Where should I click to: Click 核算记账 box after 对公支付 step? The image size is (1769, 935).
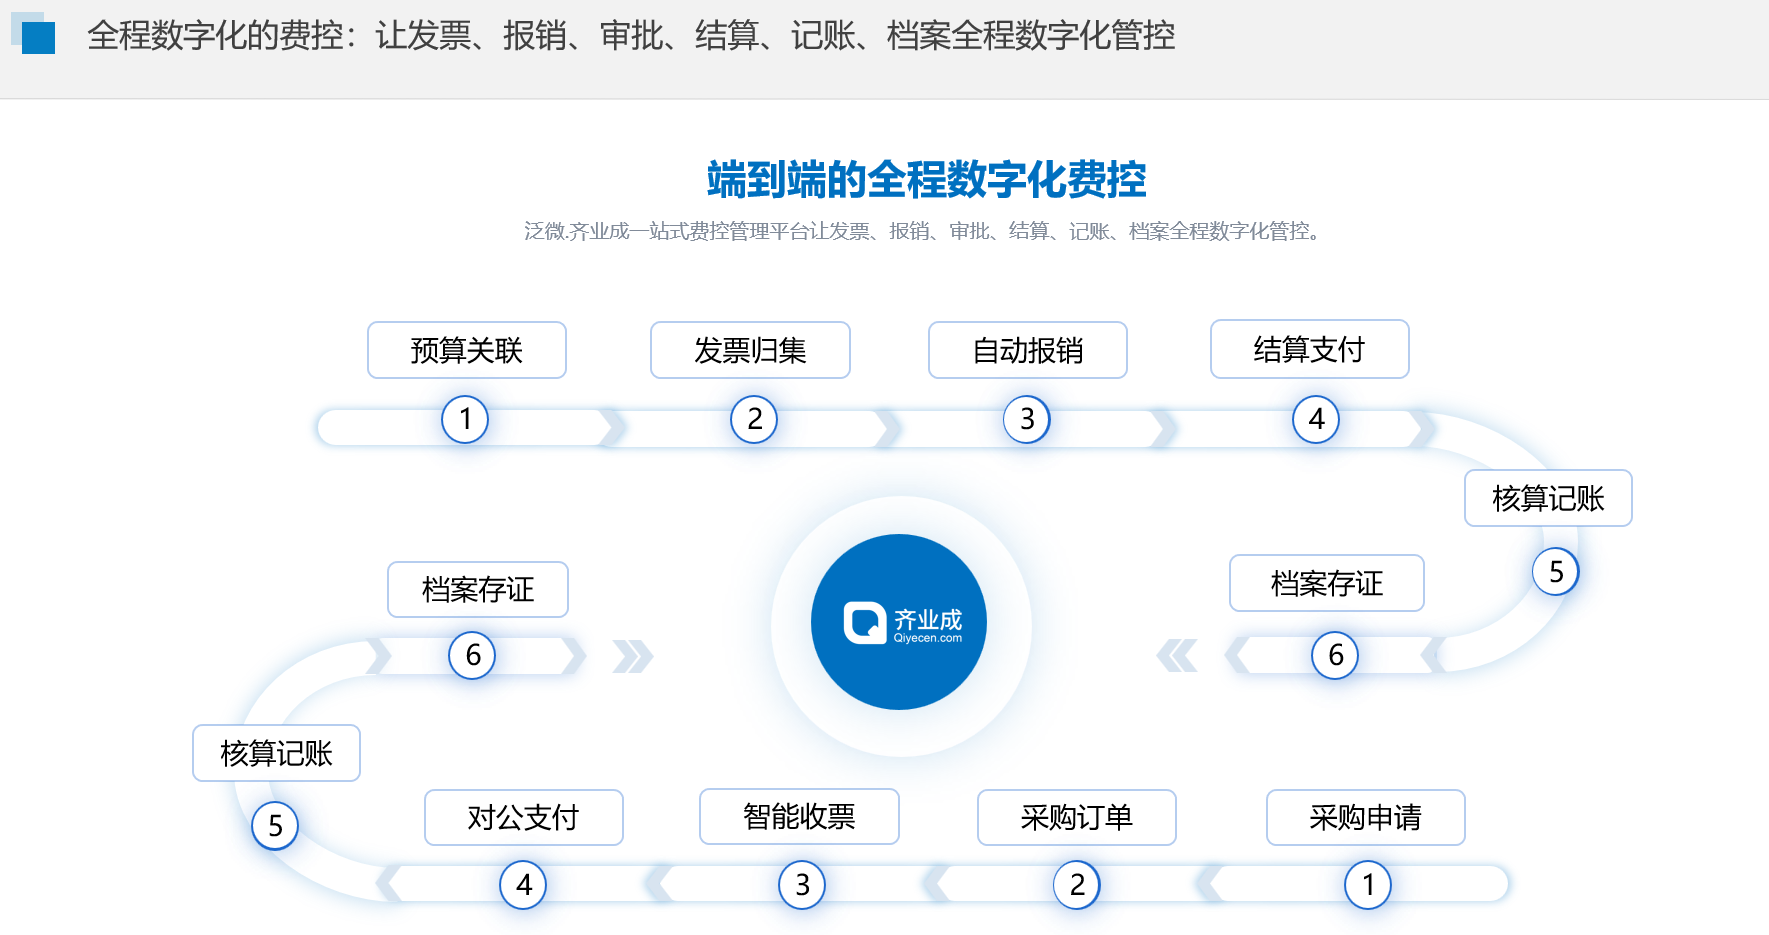(276, 753)
